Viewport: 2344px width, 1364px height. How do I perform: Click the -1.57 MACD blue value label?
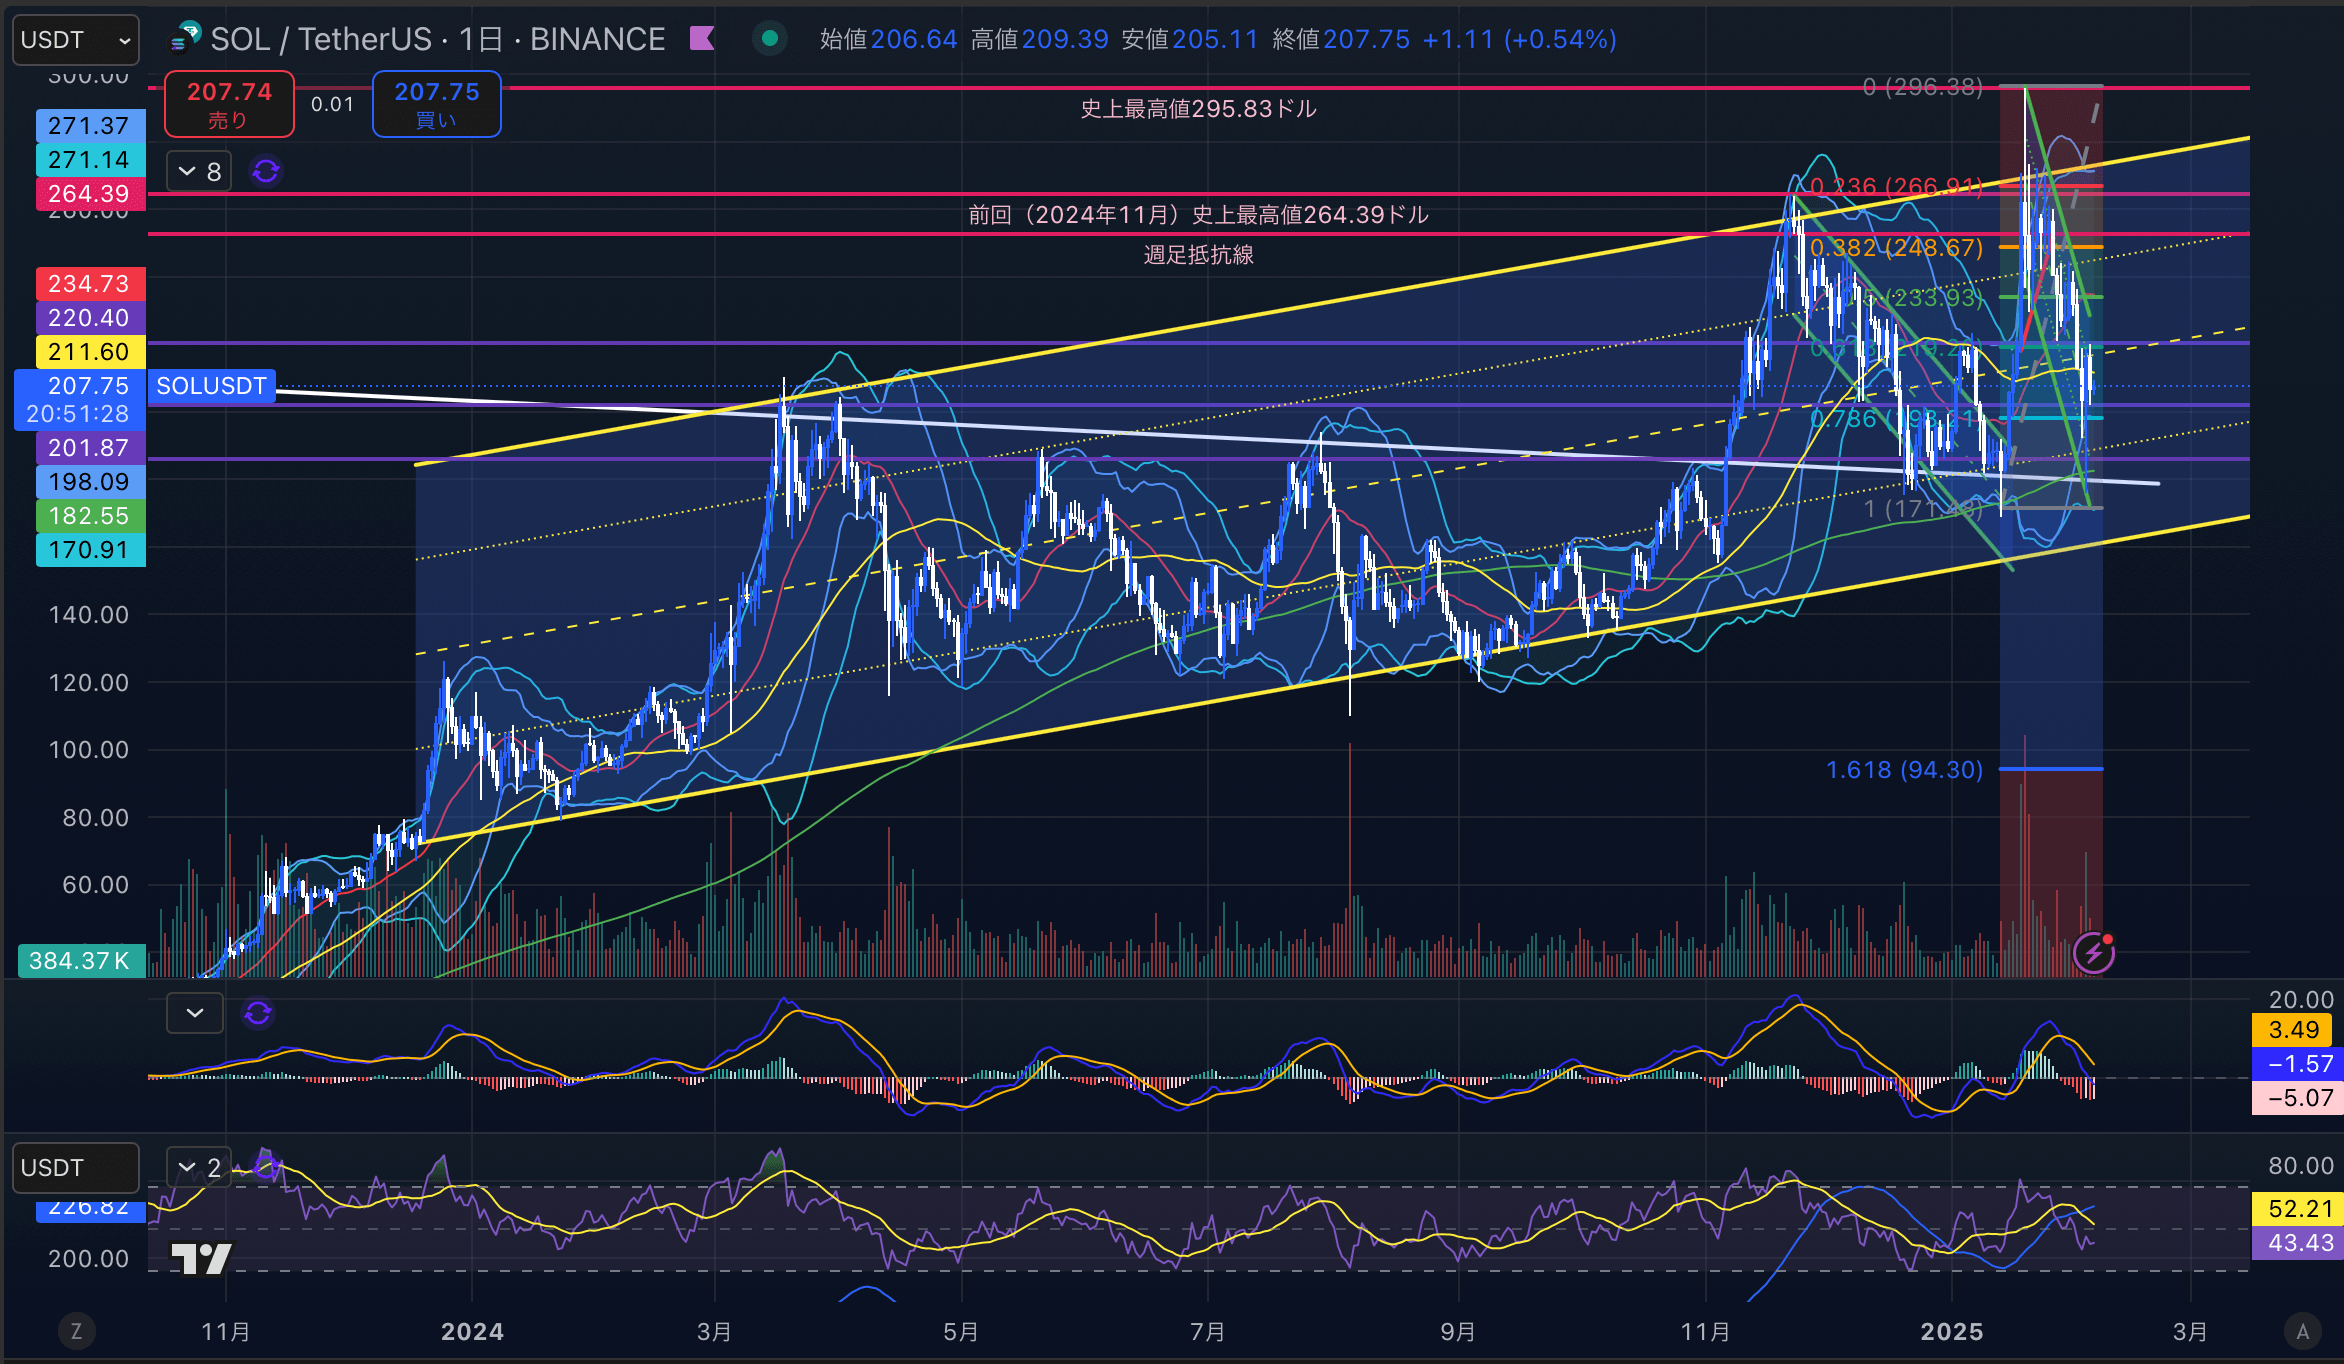2299,1064
